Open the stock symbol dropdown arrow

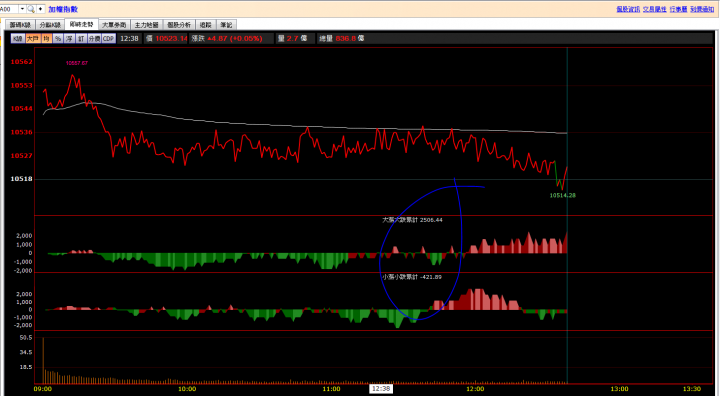coord(22,9)
